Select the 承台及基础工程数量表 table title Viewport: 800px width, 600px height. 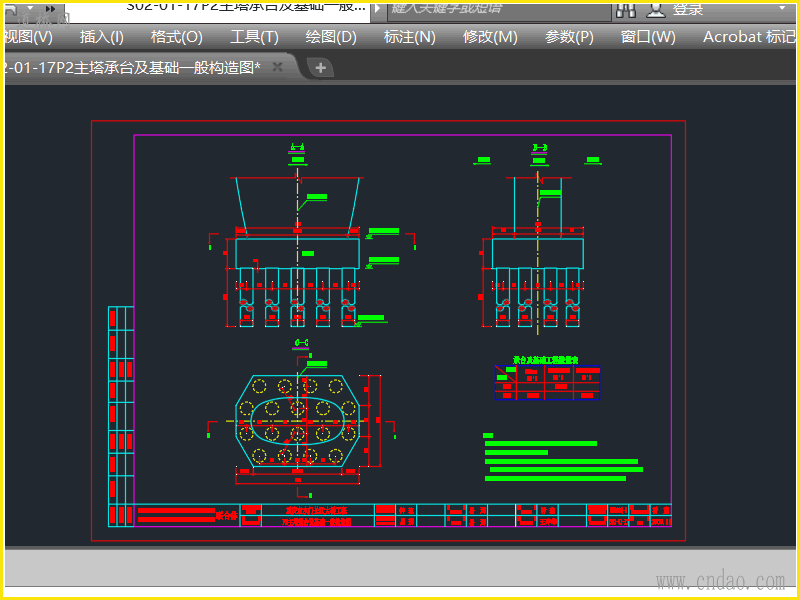tap(545, 360)
